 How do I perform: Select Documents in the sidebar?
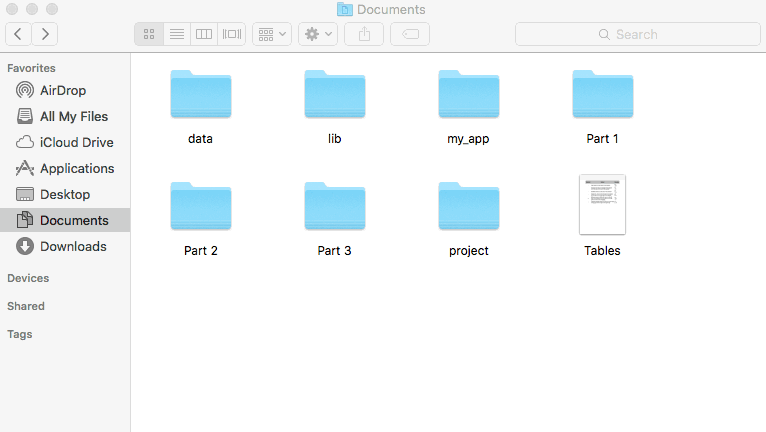click(65, 220)
